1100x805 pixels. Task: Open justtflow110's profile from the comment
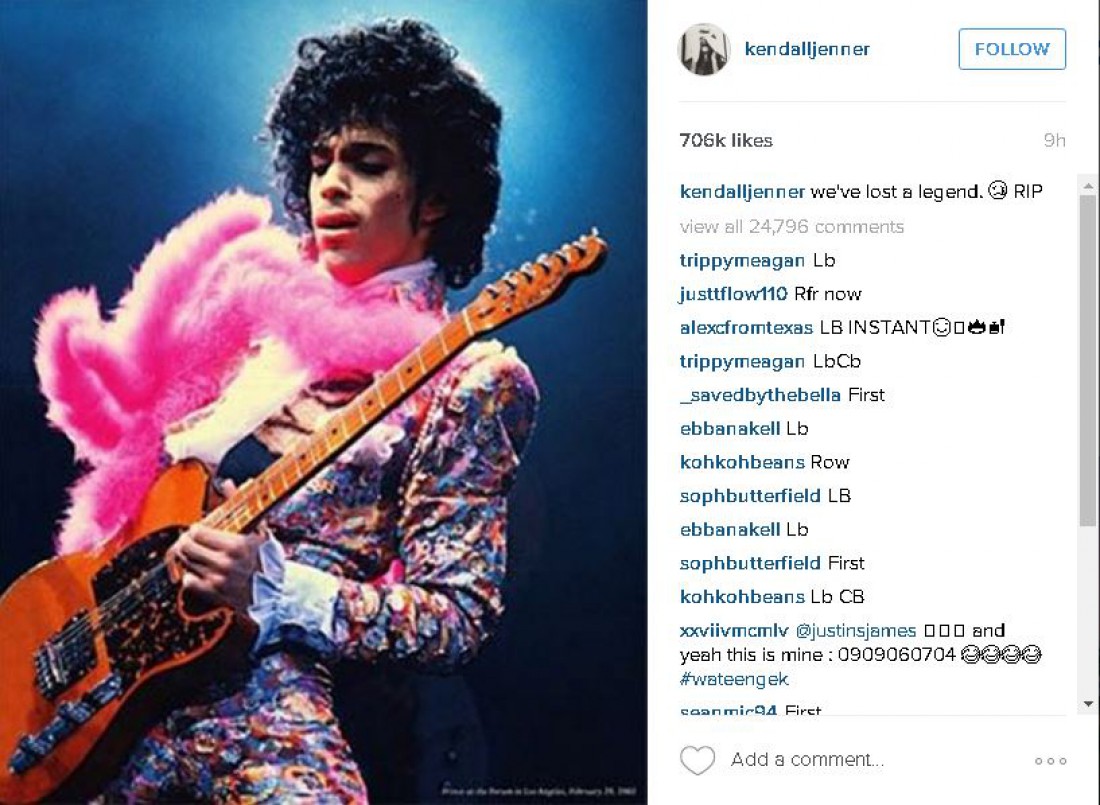pyautogui.click(x=733, y=294)
